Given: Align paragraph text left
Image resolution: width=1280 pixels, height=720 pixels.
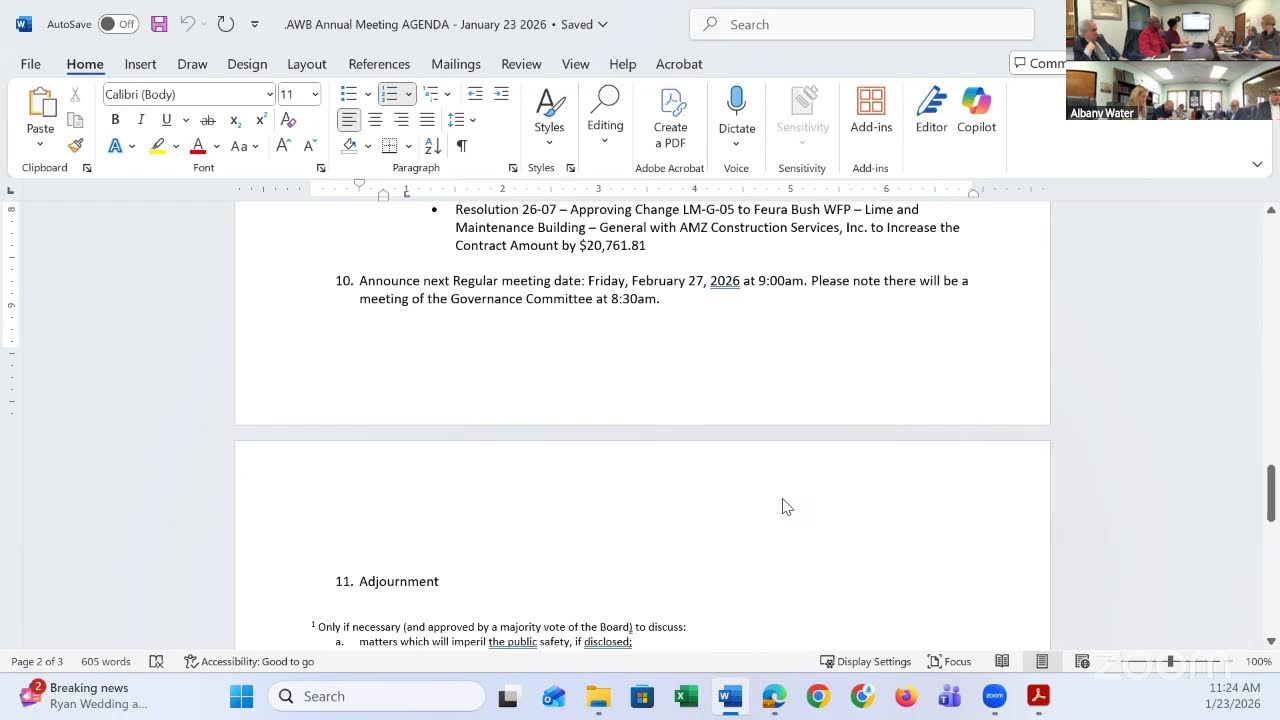Looking at the screenshot, I should 348,120.
